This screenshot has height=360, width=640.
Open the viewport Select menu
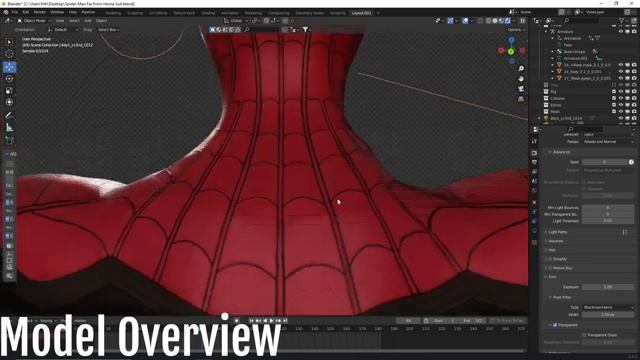tap(74, 20)
